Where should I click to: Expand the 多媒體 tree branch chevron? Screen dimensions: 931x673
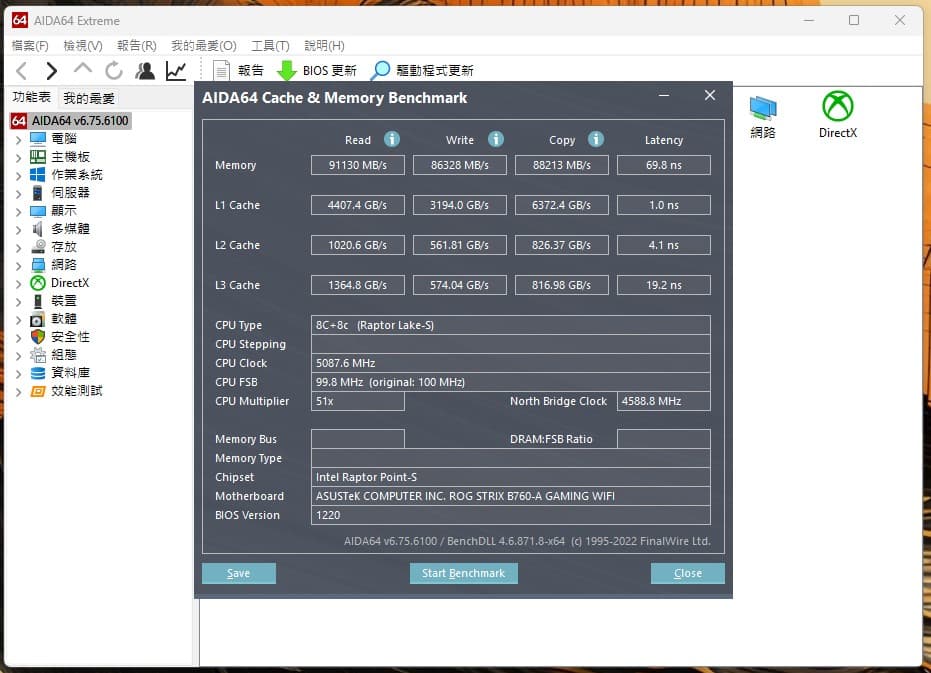click(18, 229)
